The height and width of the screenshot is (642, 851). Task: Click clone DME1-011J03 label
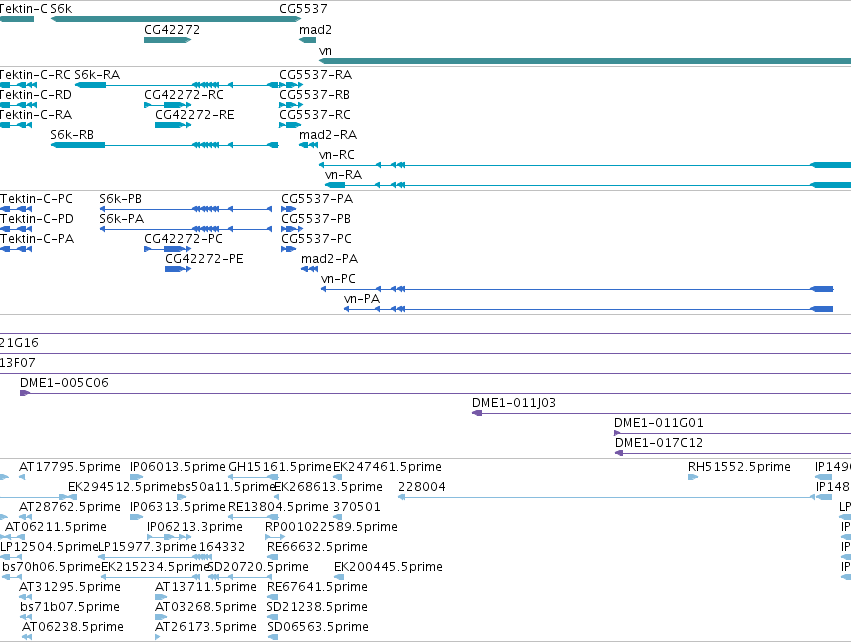tap(514, 403)
